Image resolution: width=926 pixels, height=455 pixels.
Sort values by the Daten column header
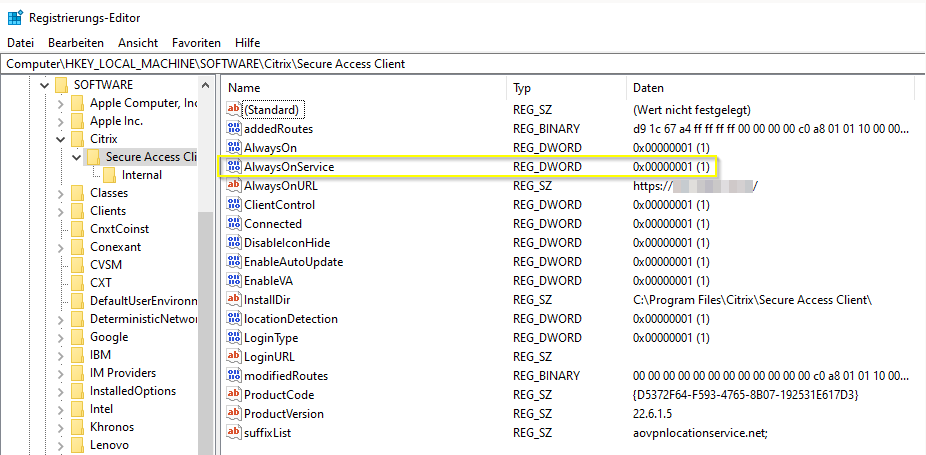772,88
